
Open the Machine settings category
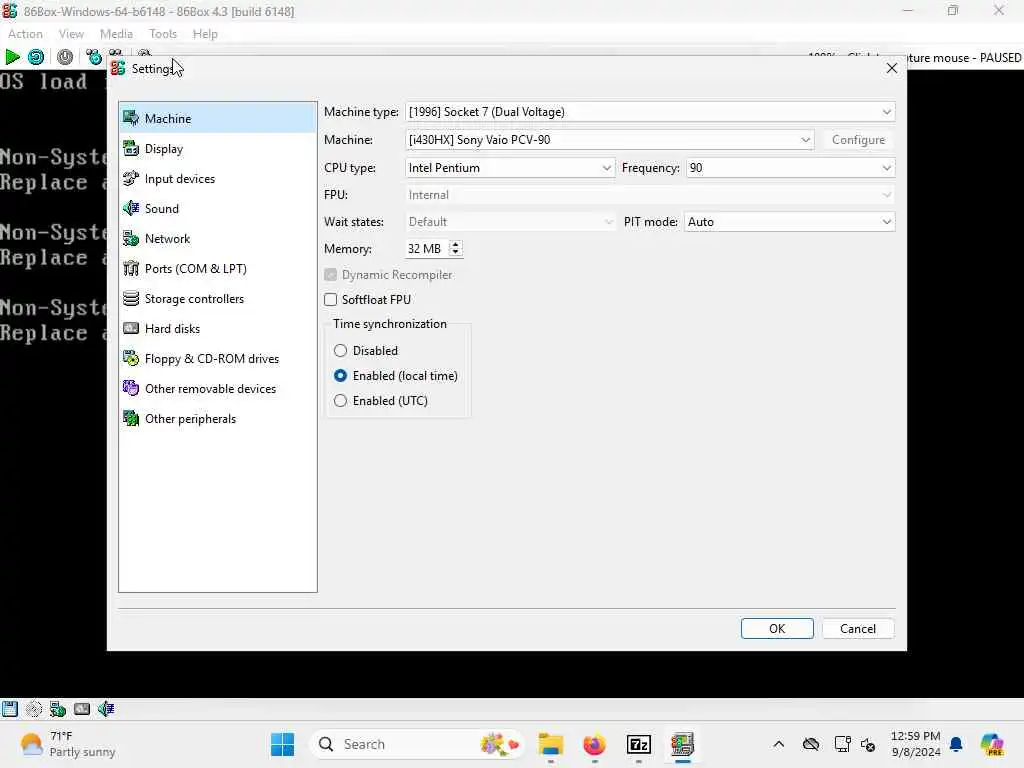(217, 118)
